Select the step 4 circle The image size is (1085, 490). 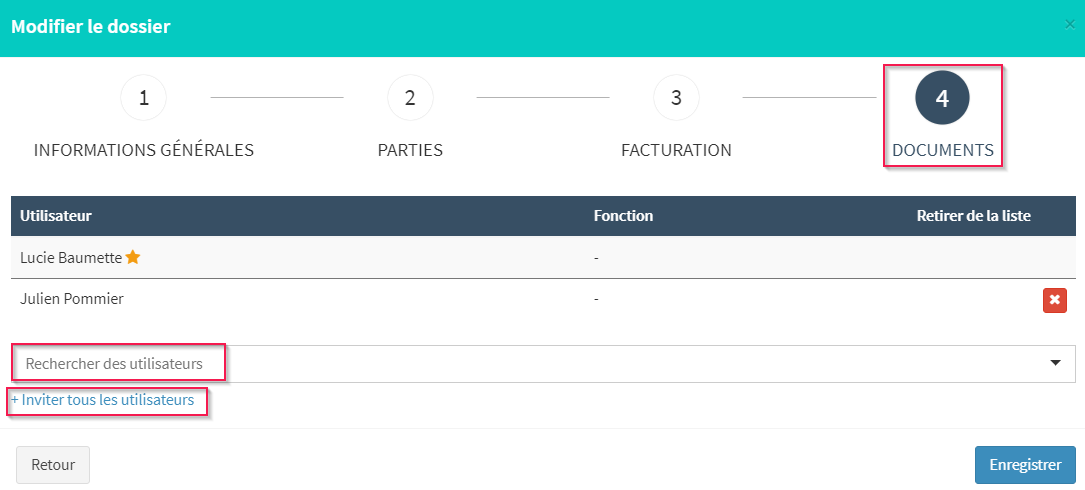[942, 98]
